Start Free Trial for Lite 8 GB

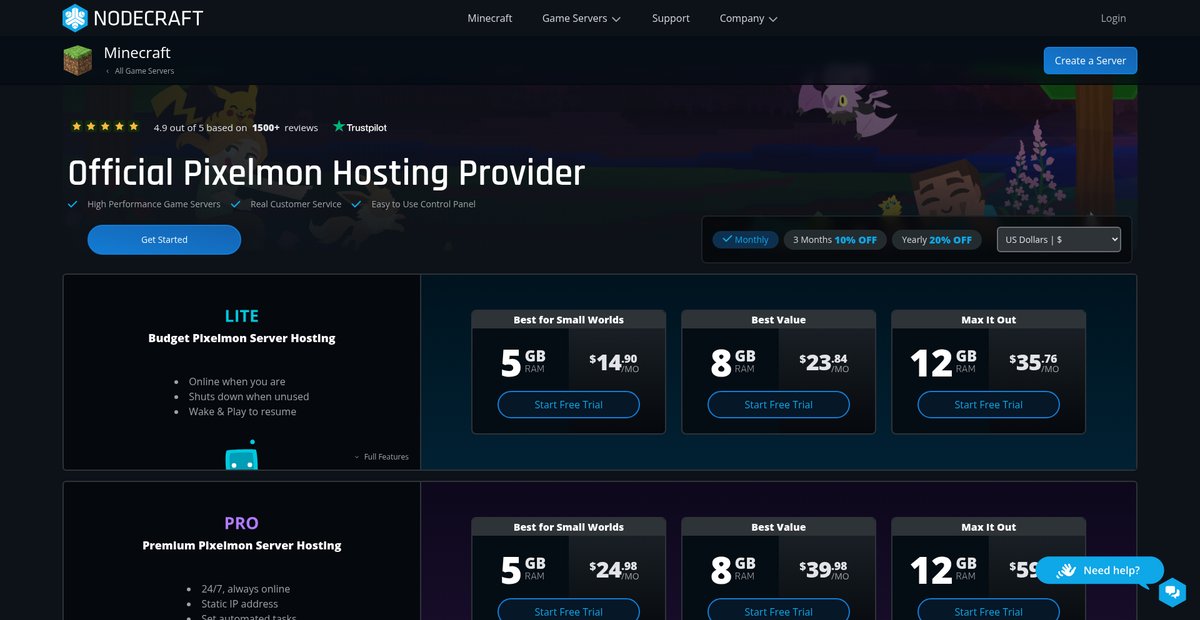click(778, 405)
